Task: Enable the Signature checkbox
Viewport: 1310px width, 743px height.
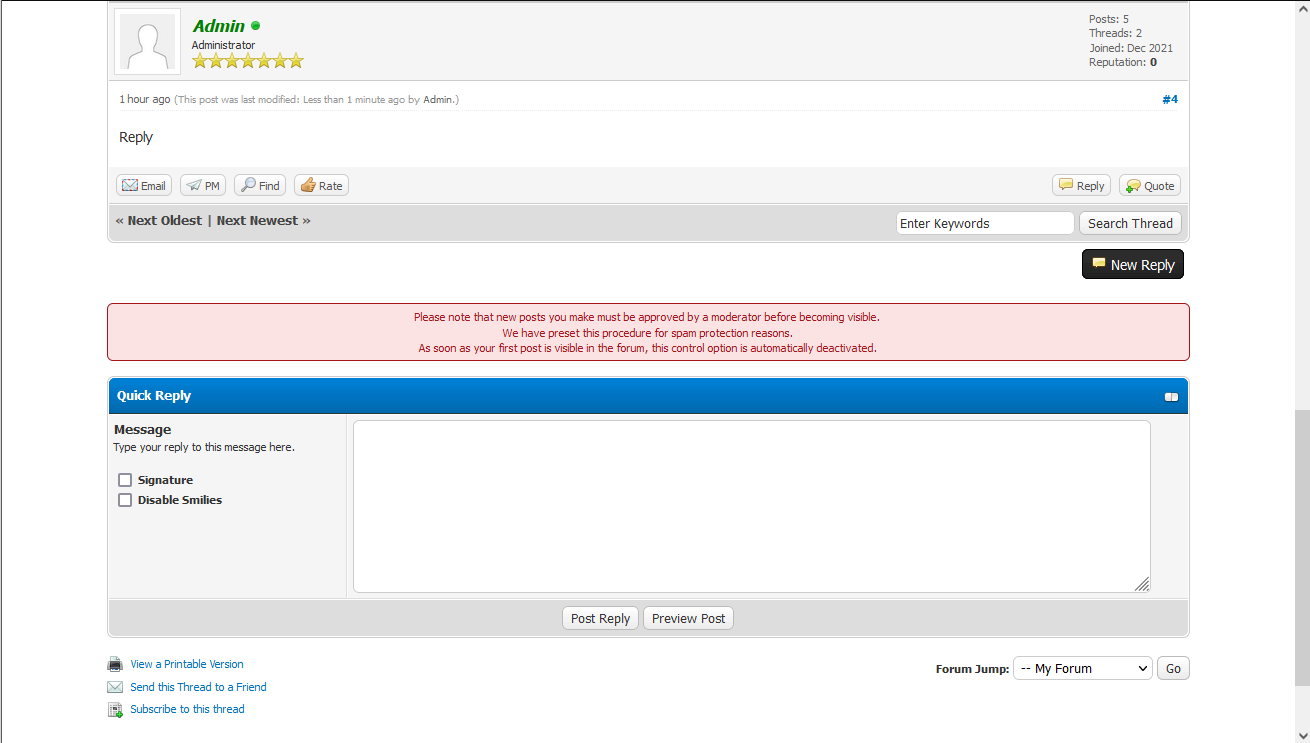Action: tap(125, 480)
